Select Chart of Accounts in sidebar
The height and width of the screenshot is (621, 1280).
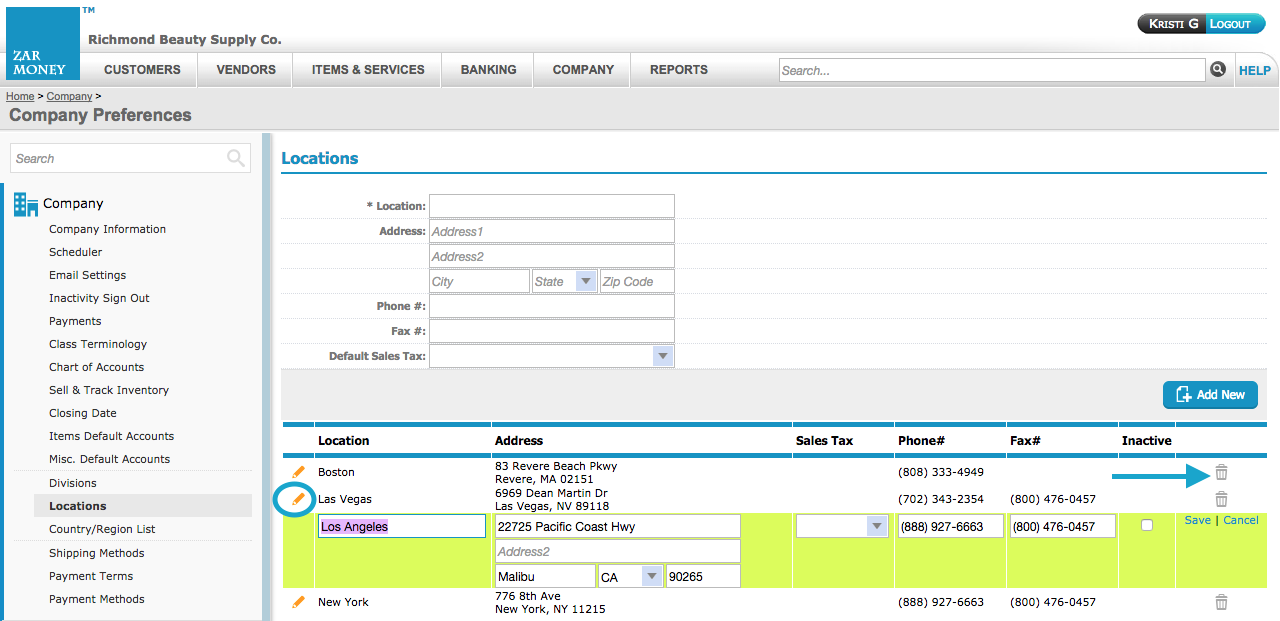(96, 367)
